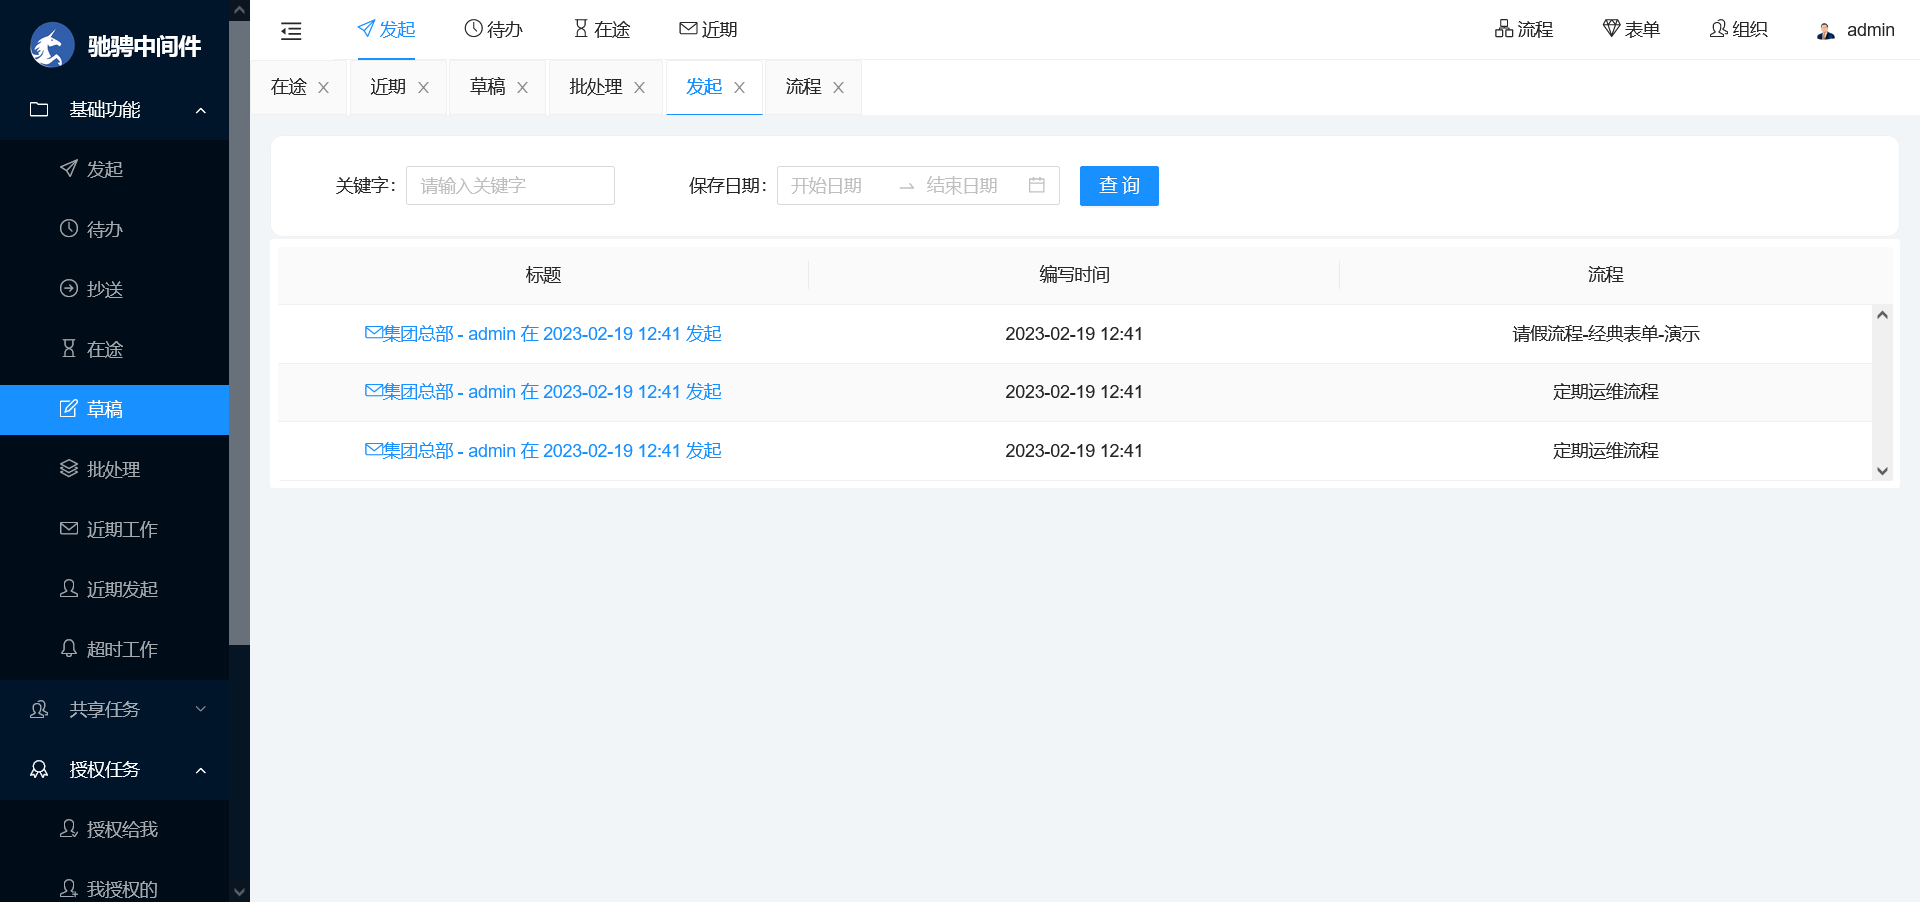This screenshot has width=1920, height=902.
Task: Open 批处理 in the left sidebar
Action: click(112, 470)
